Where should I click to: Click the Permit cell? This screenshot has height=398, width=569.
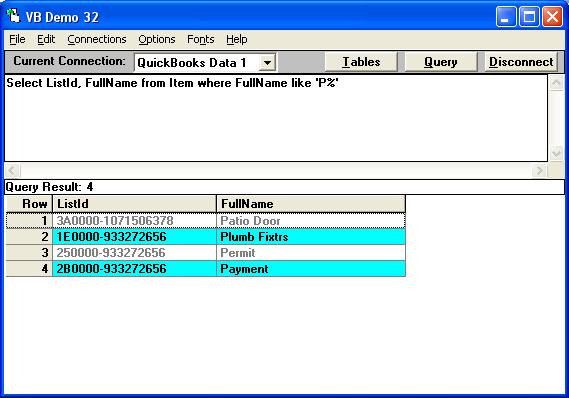311,253
